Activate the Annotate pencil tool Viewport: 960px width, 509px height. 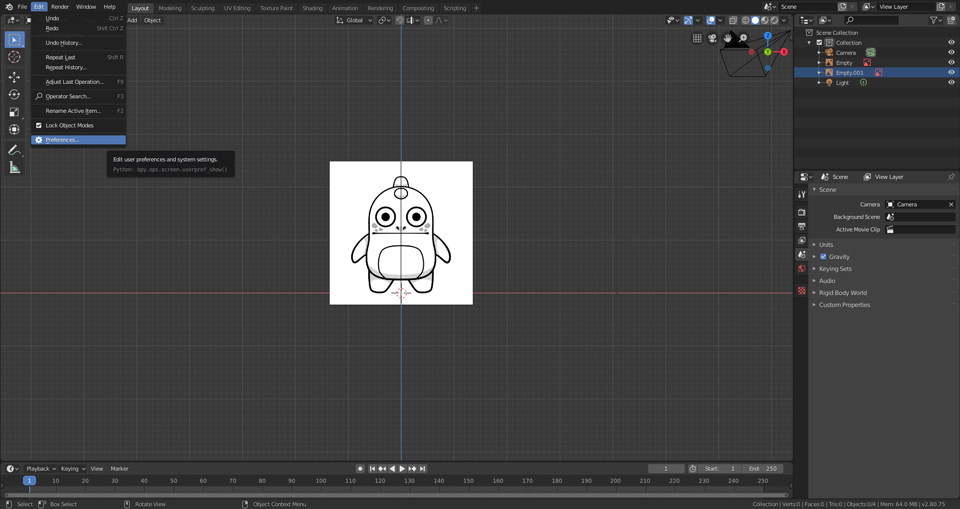pos(14,150)
